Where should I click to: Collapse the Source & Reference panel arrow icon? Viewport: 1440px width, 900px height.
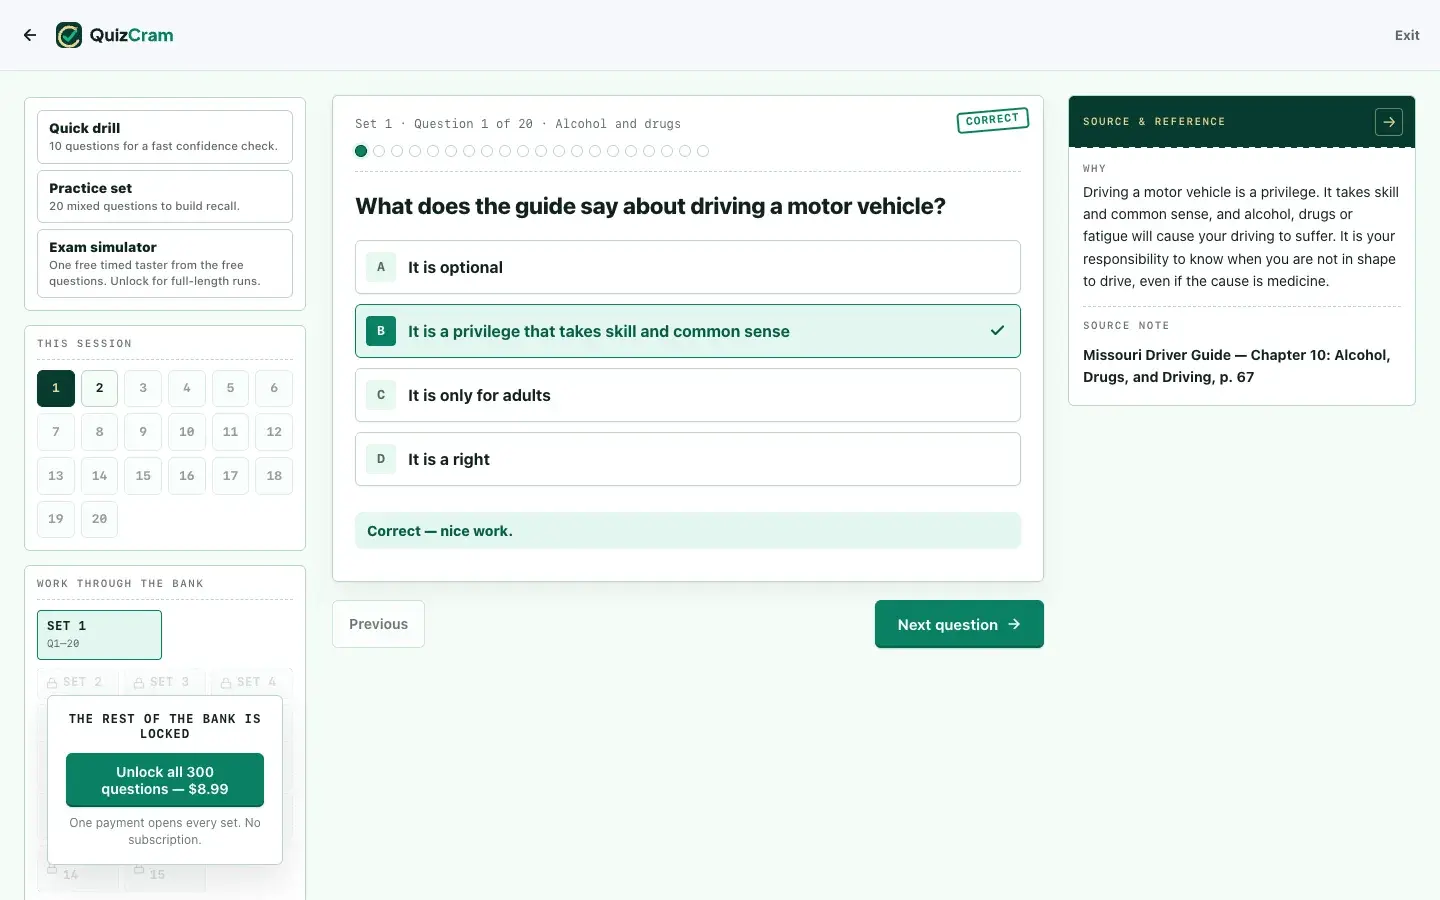tap(1389, 122)
